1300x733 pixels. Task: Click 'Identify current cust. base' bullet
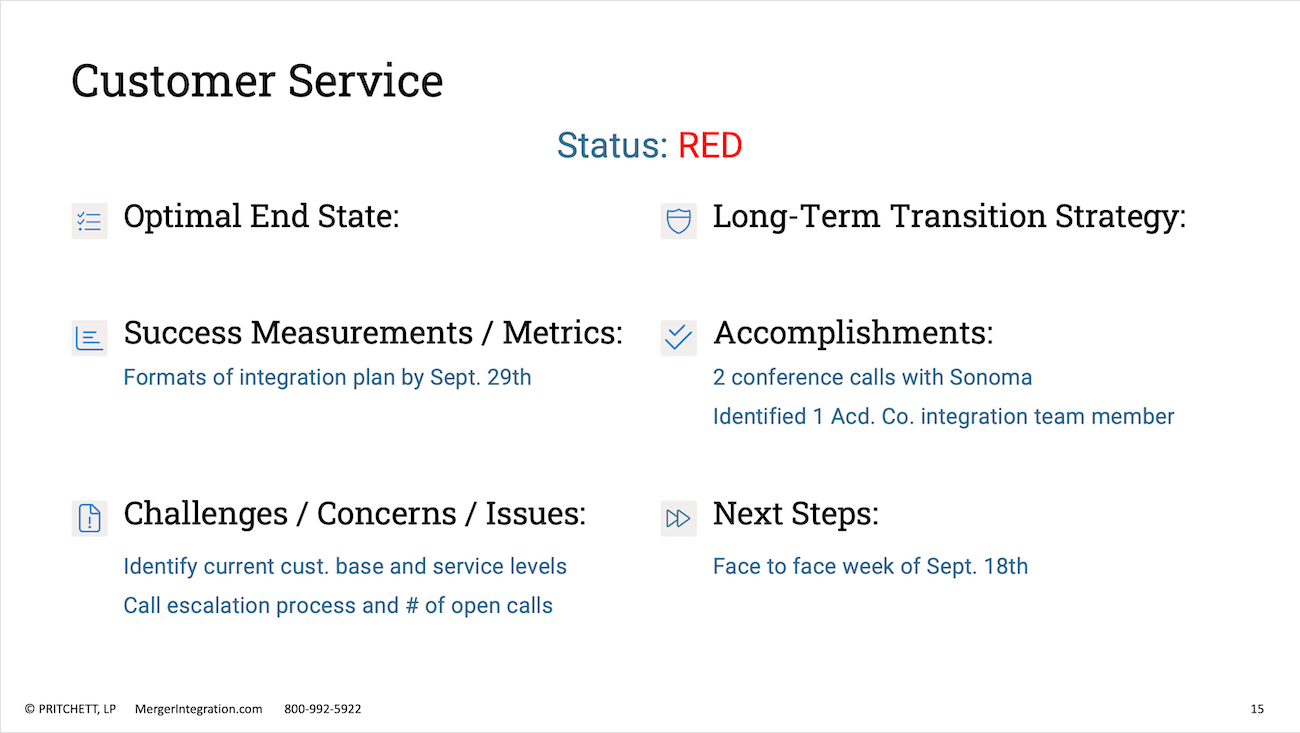click(x=345, y=567)
